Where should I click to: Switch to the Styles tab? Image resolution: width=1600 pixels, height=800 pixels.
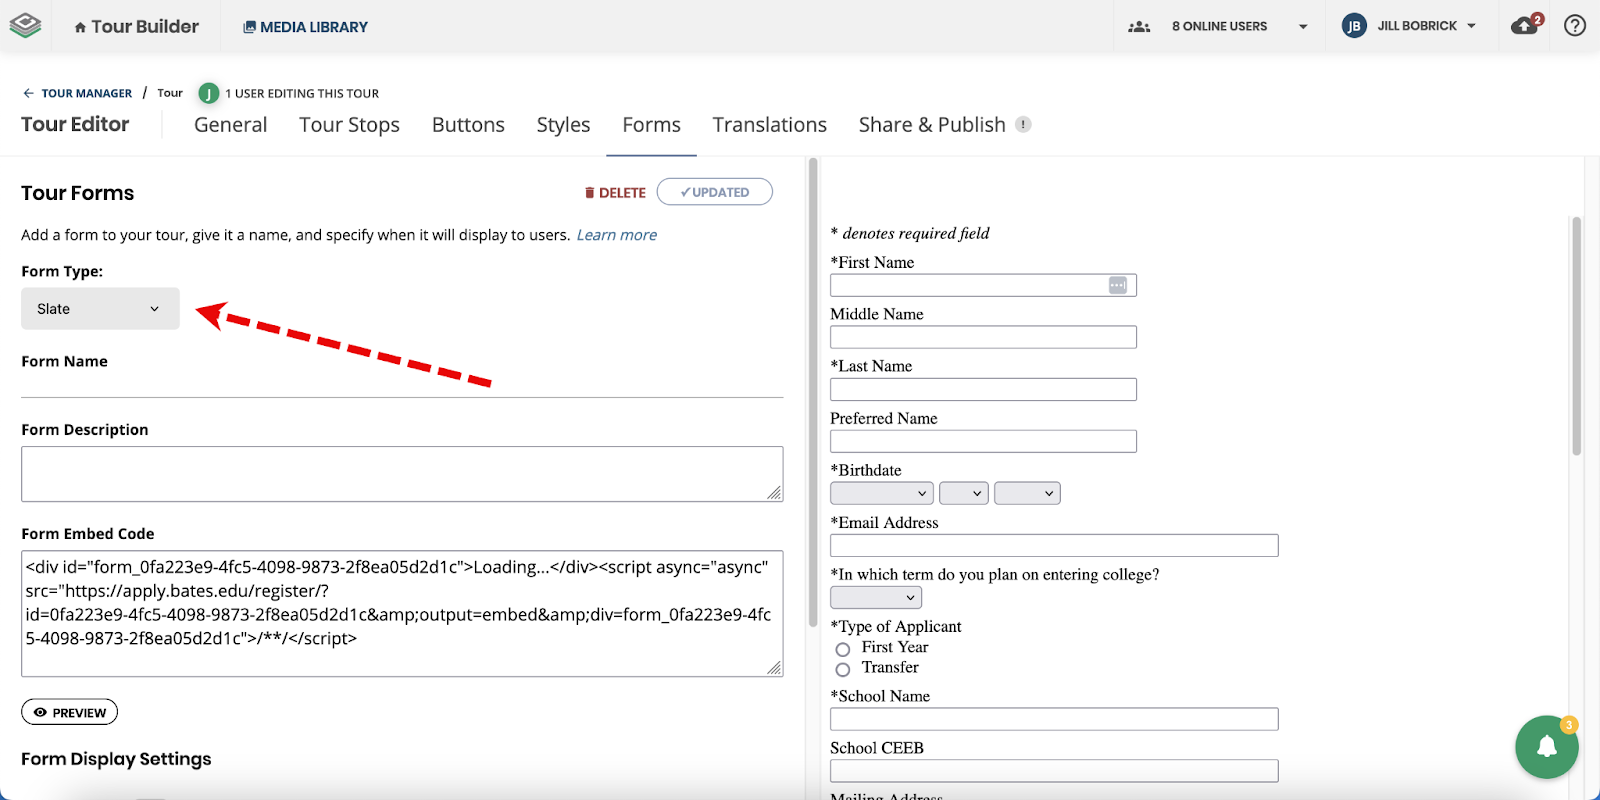coord(563,125)
